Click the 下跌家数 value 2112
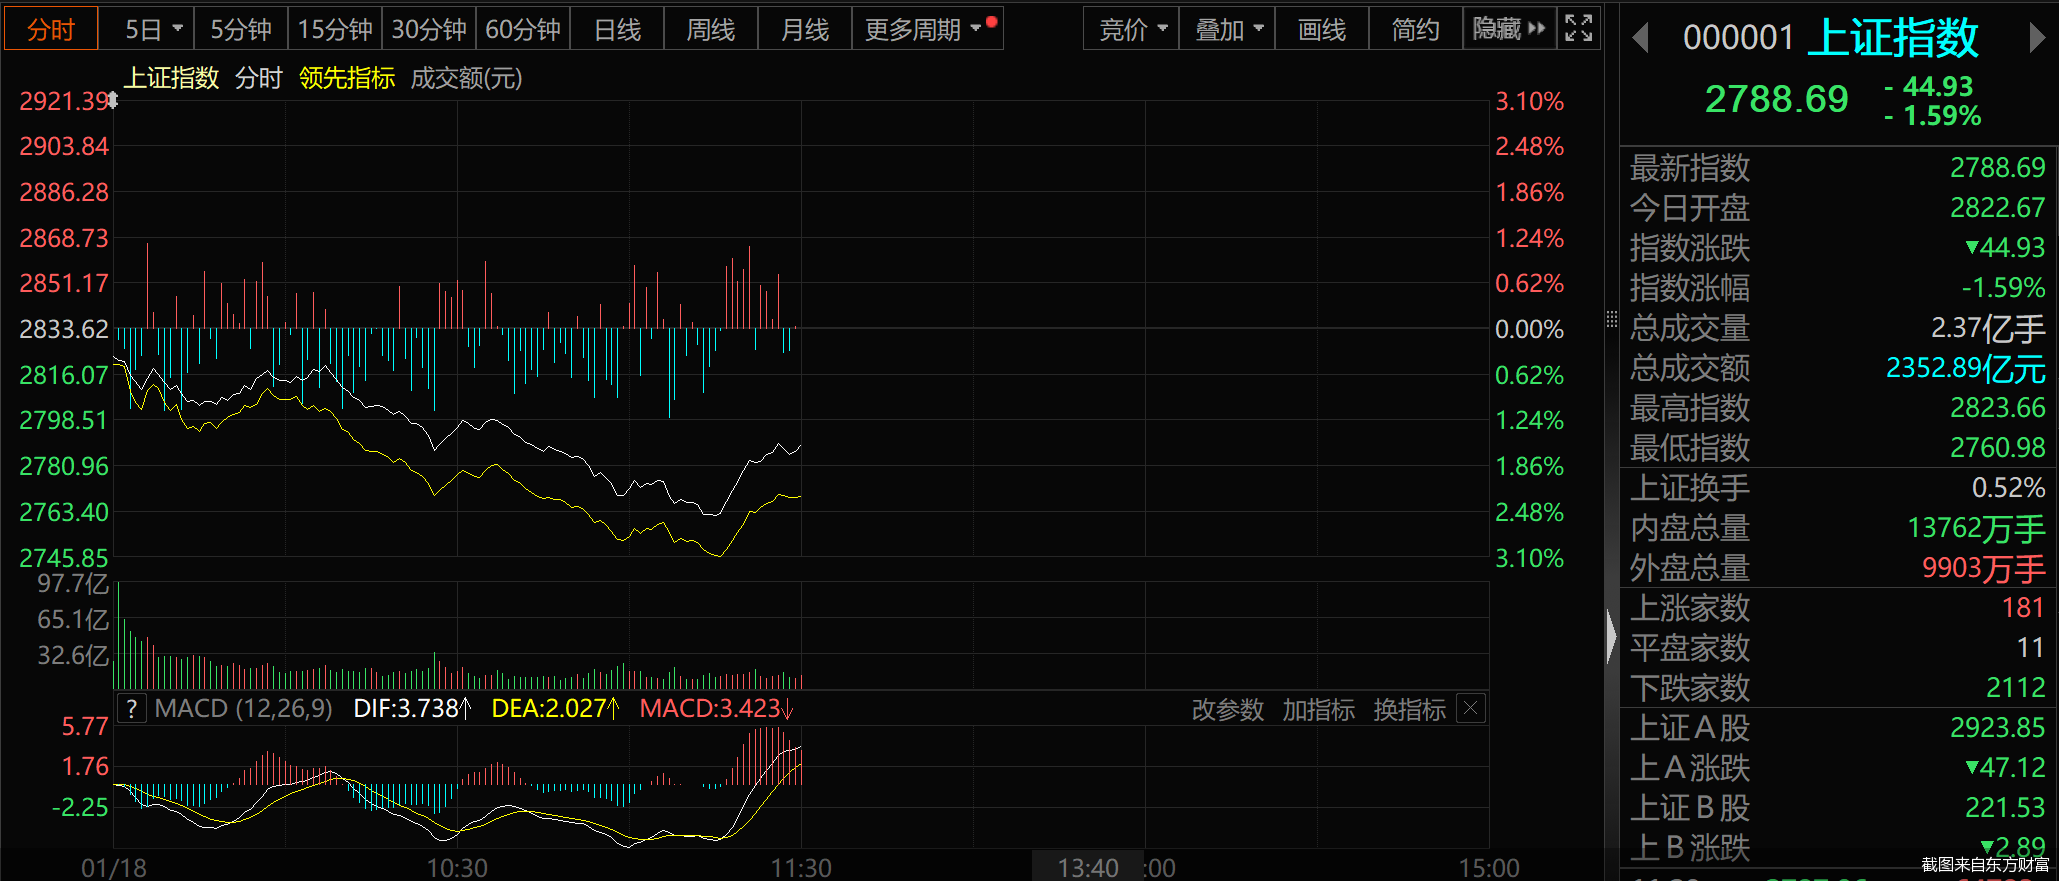The height and width of the screenshot is (881, 2059). coord(2015,688)
